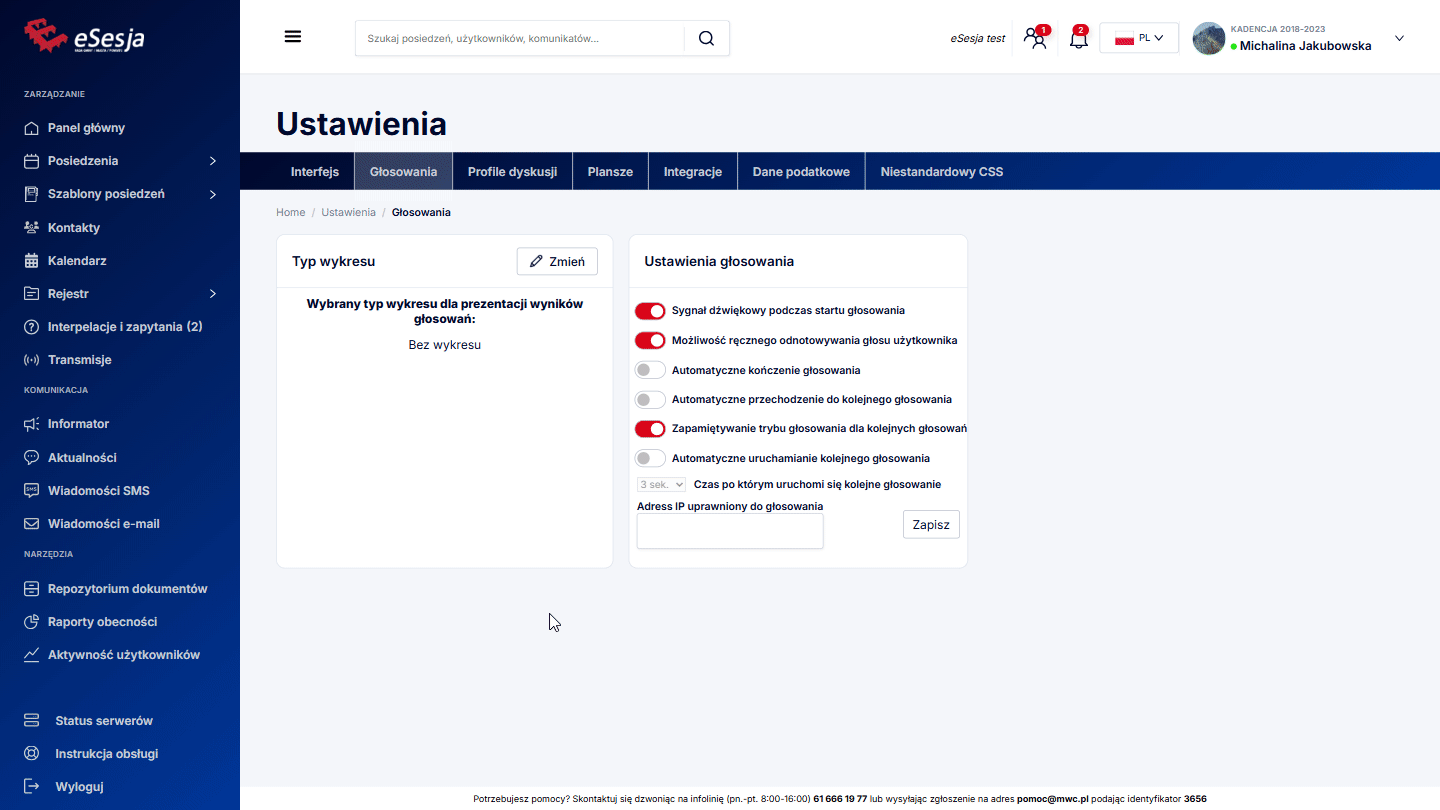Click the Zmień button
This screenshot has width=1440, height=810.
(x=557, y=261)
